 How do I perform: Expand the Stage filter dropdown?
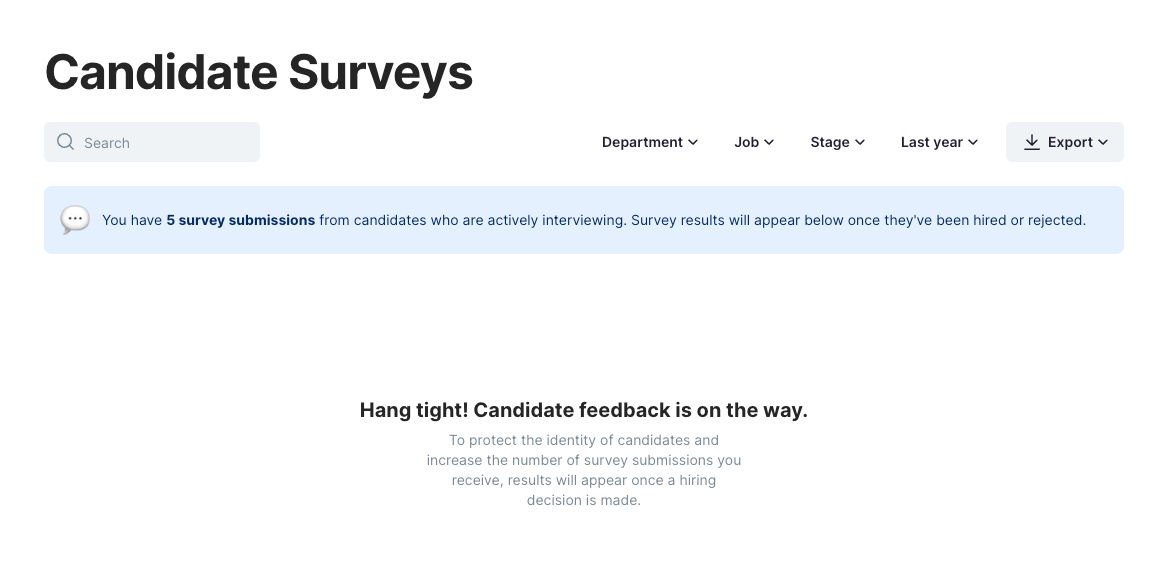(x=837, y=142)
